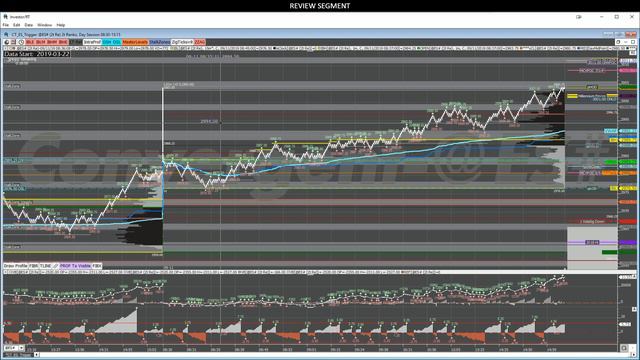This screenshot has width=640, height=360.
Task: Toggle the MasterLevels button
Action: pyautogui.click(x=135, y=42)
